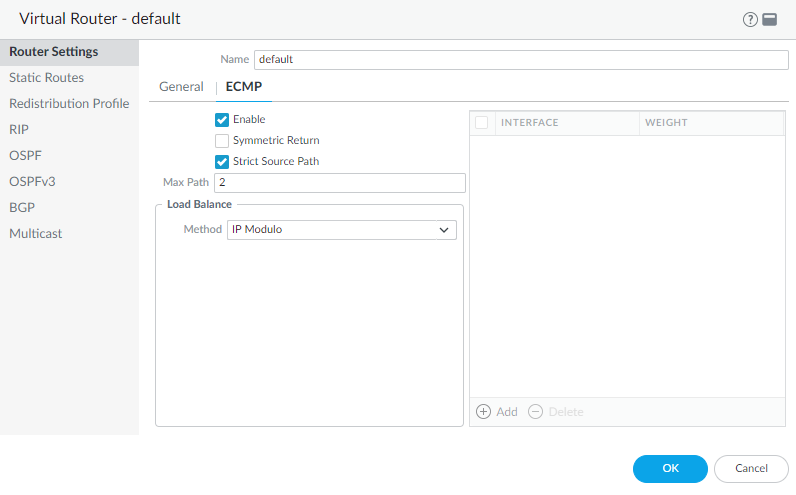The image size is (796, 495).
Task: Open the help question mark icon
Action: (750, 19)
